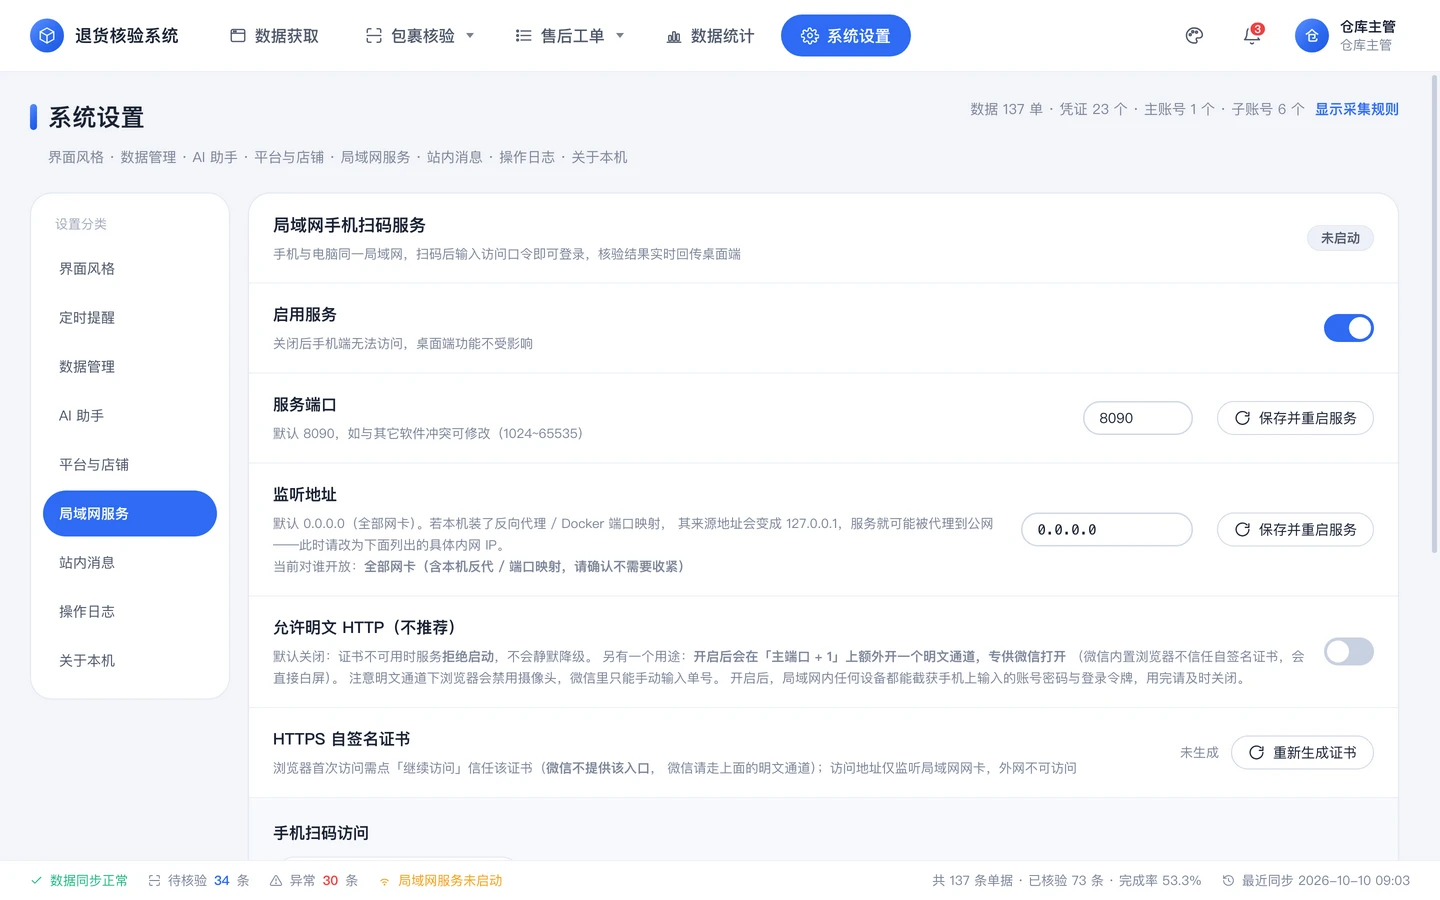Screen dimensions: 1440x900
Task: Click the 异常 warning triangle icon
Action: 276,881
